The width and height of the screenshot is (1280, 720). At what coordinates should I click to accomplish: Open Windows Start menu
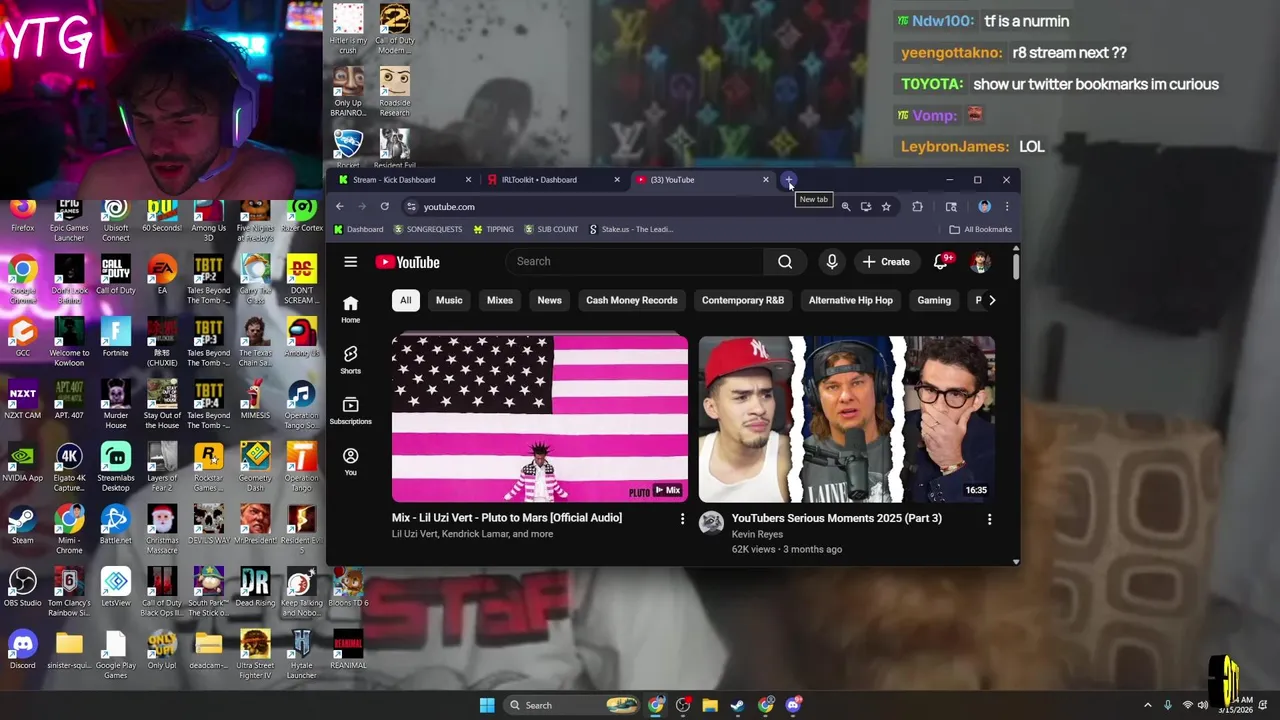coord(487,705)
